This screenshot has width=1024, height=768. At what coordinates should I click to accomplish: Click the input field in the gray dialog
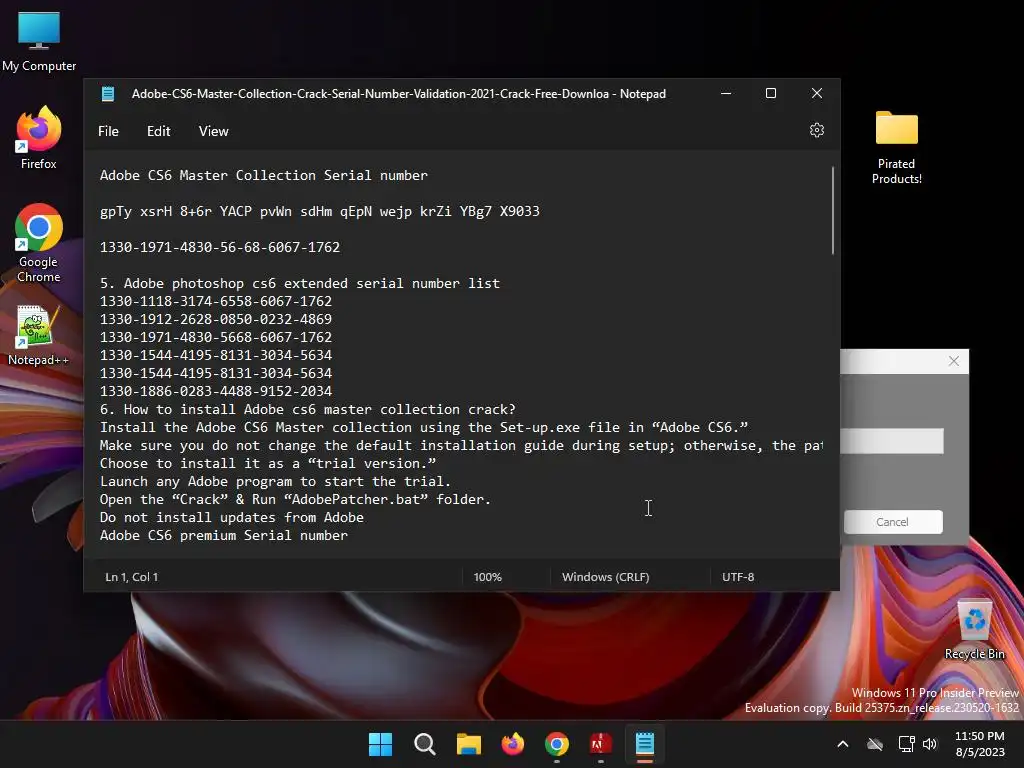(891, 441)
